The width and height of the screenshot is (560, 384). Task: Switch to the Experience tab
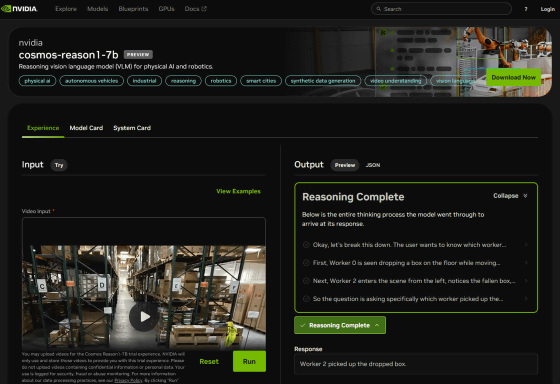[x=43, y=128]
